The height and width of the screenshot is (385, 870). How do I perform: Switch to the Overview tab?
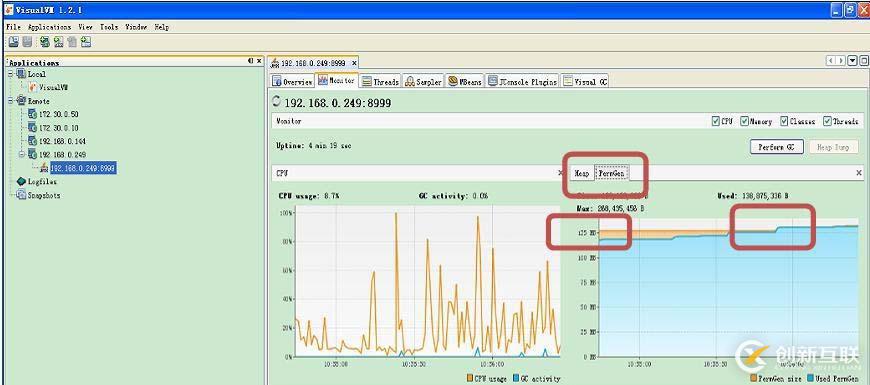coord(292,82)
